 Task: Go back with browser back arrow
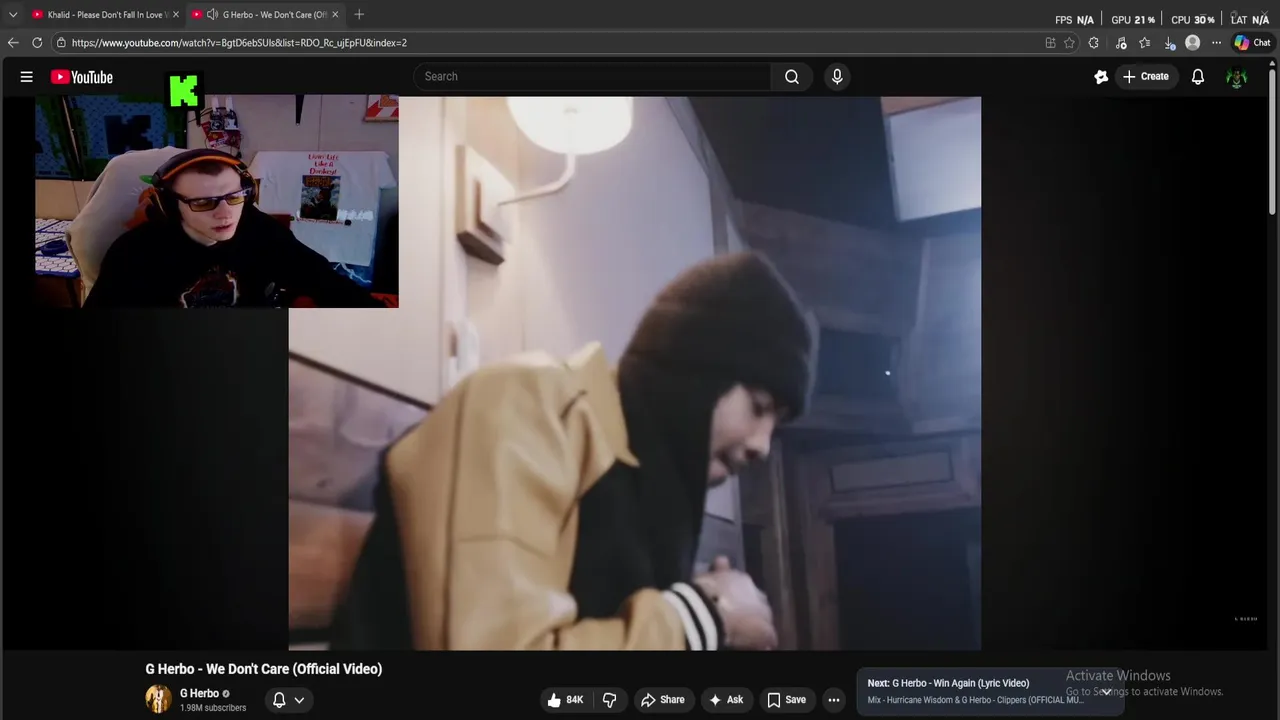coord(13,43)
